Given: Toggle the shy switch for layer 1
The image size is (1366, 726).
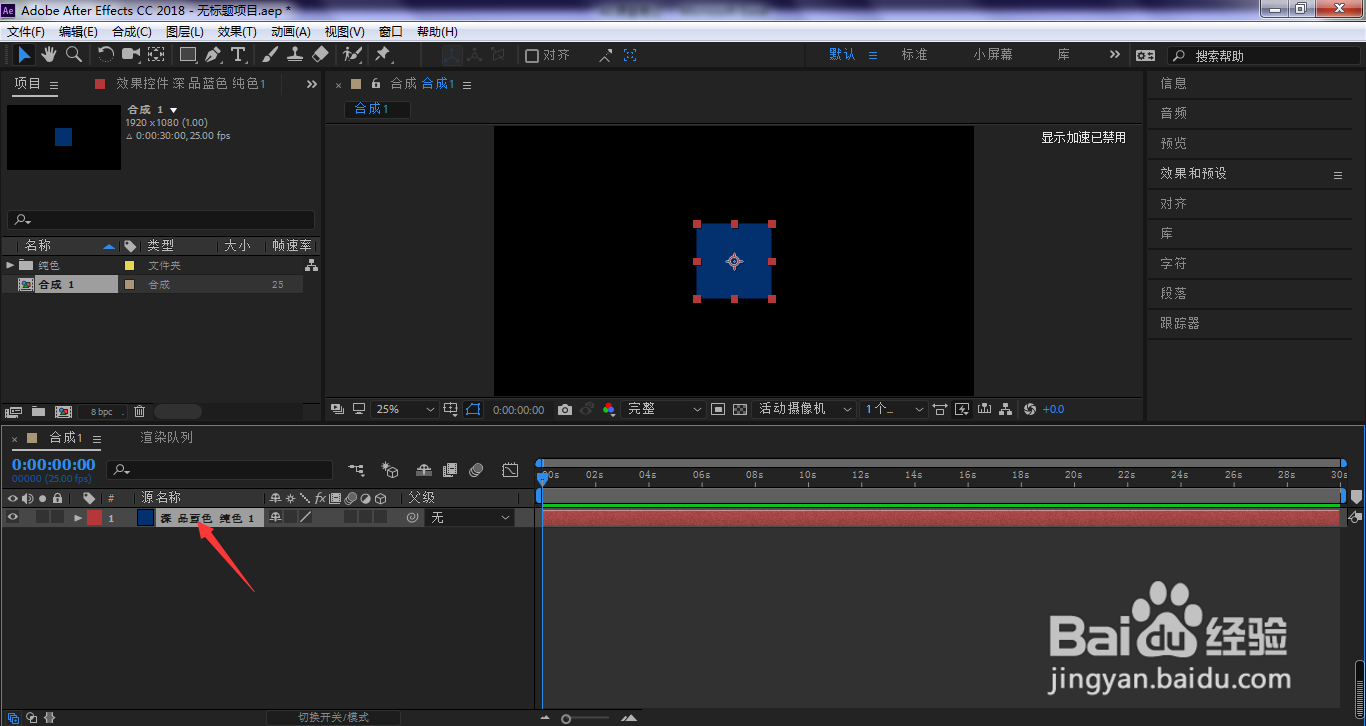Looking at the screenshot, I should coord(275,517).
